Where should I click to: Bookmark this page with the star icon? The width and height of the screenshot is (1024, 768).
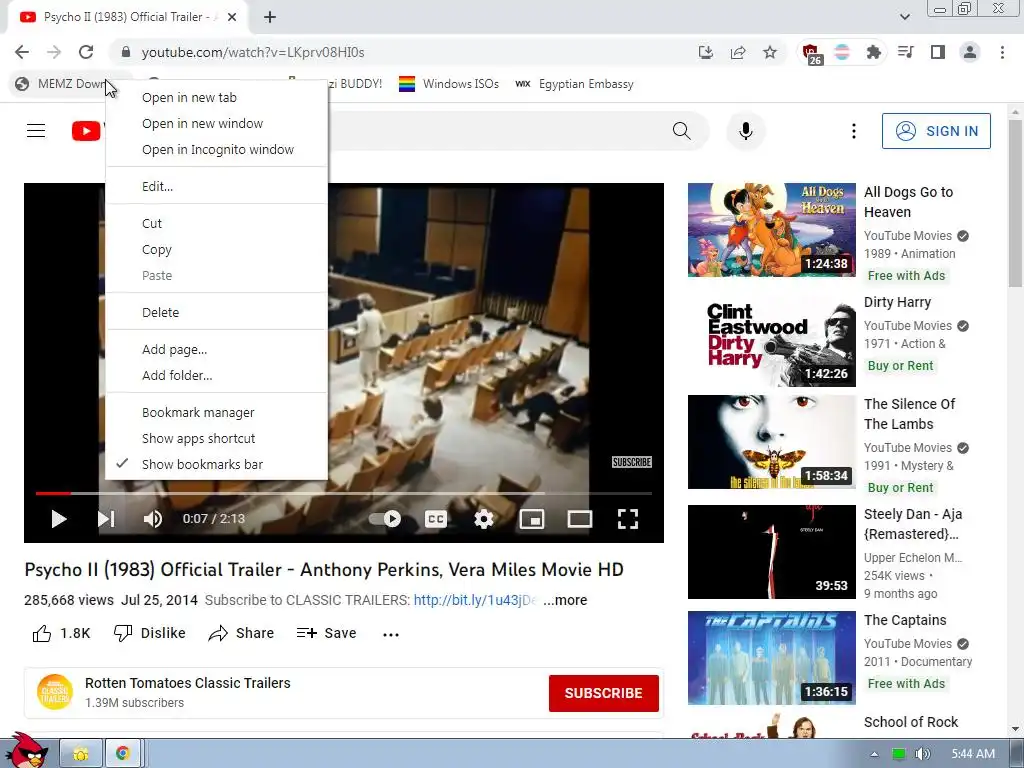coord(770,52)
